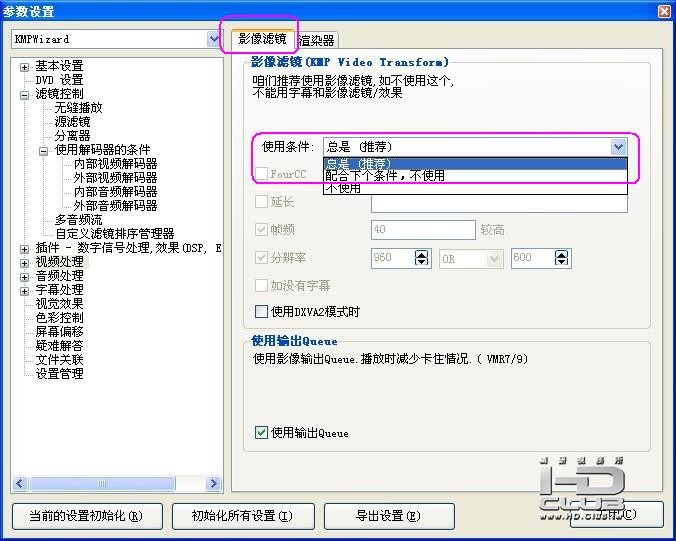
Task: Select DVD 设置 in the tree
Action: coord(59,80)
